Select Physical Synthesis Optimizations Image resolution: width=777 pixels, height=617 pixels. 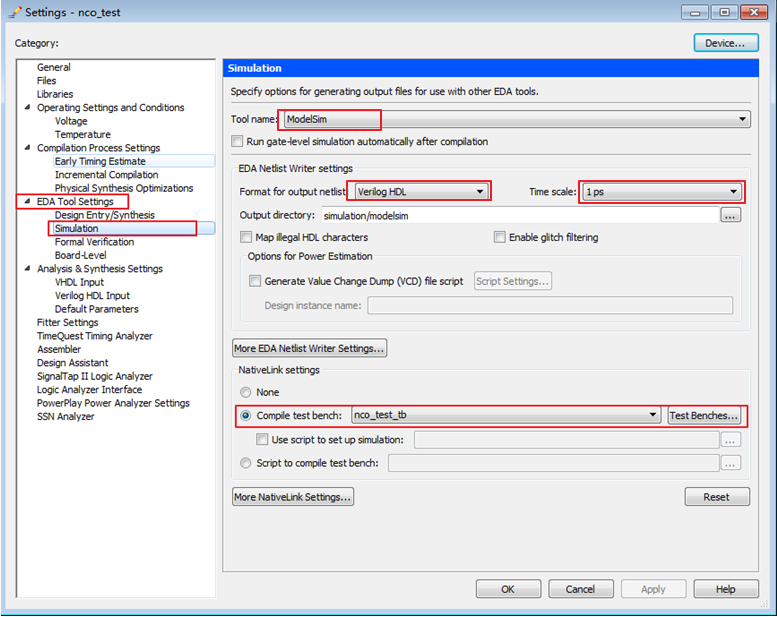pos(124,188)
